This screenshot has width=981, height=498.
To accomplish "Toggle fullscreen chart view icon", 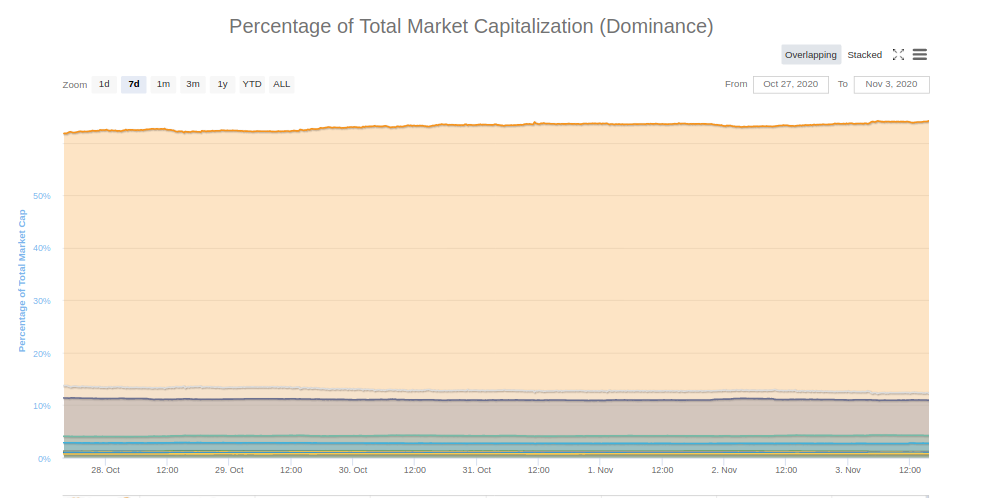I will click(x=898, y=55).
